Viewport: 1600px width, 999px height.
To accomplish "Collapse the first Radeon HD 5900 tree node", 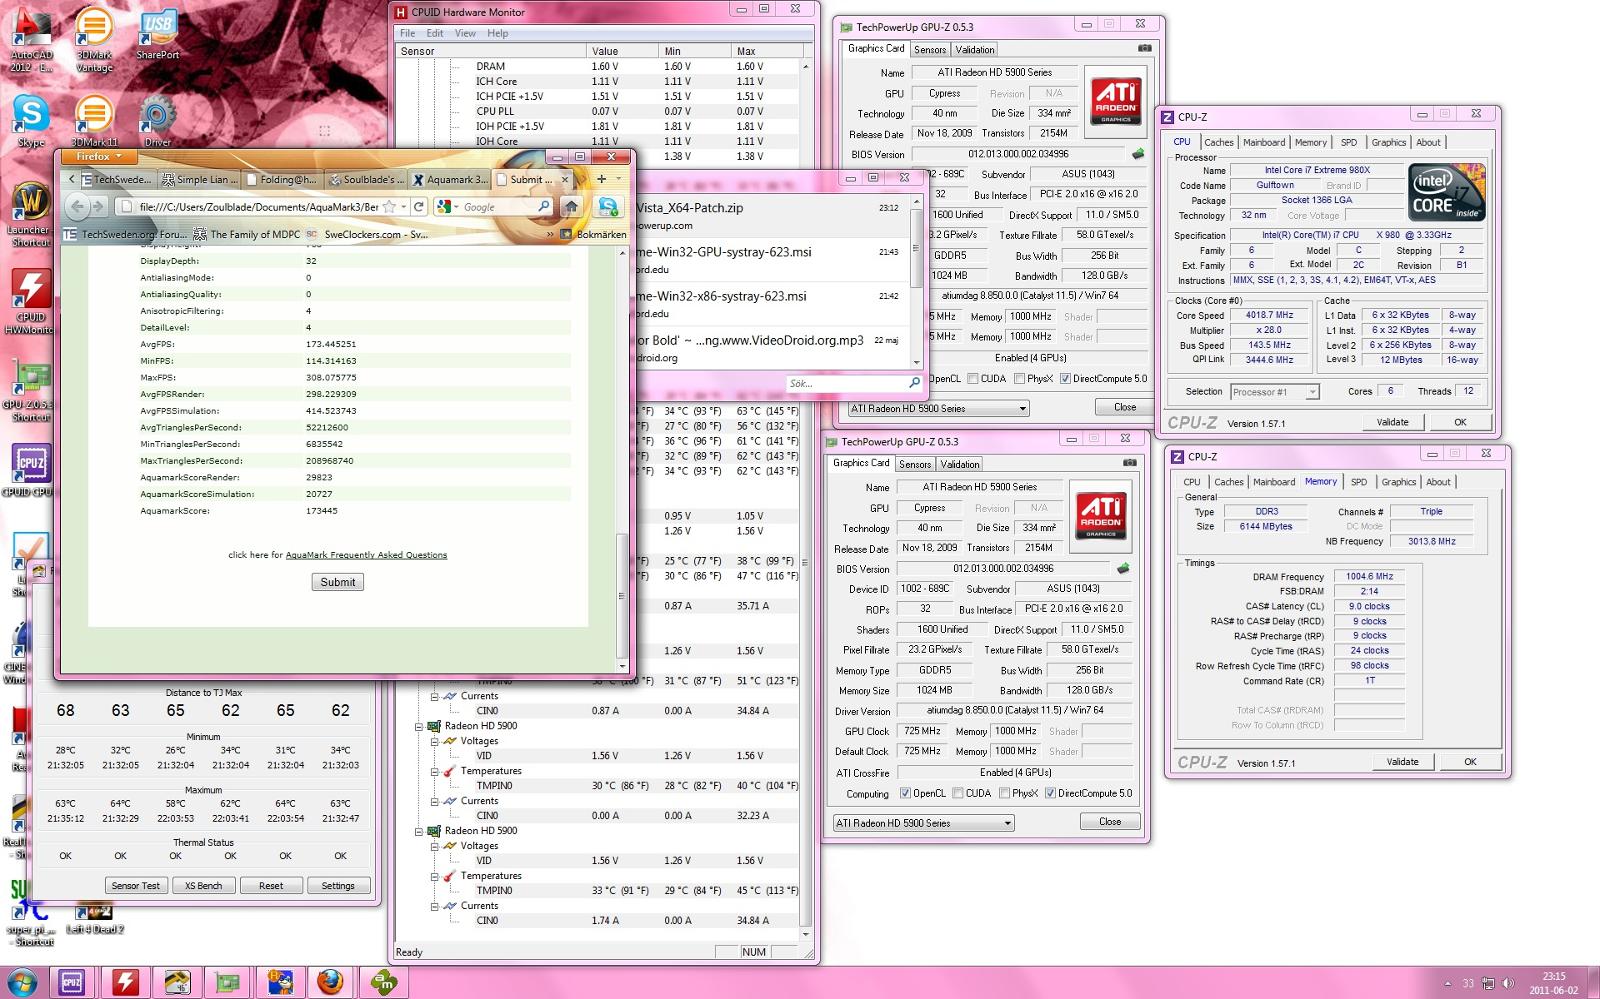I will click(x=419, y=726).
